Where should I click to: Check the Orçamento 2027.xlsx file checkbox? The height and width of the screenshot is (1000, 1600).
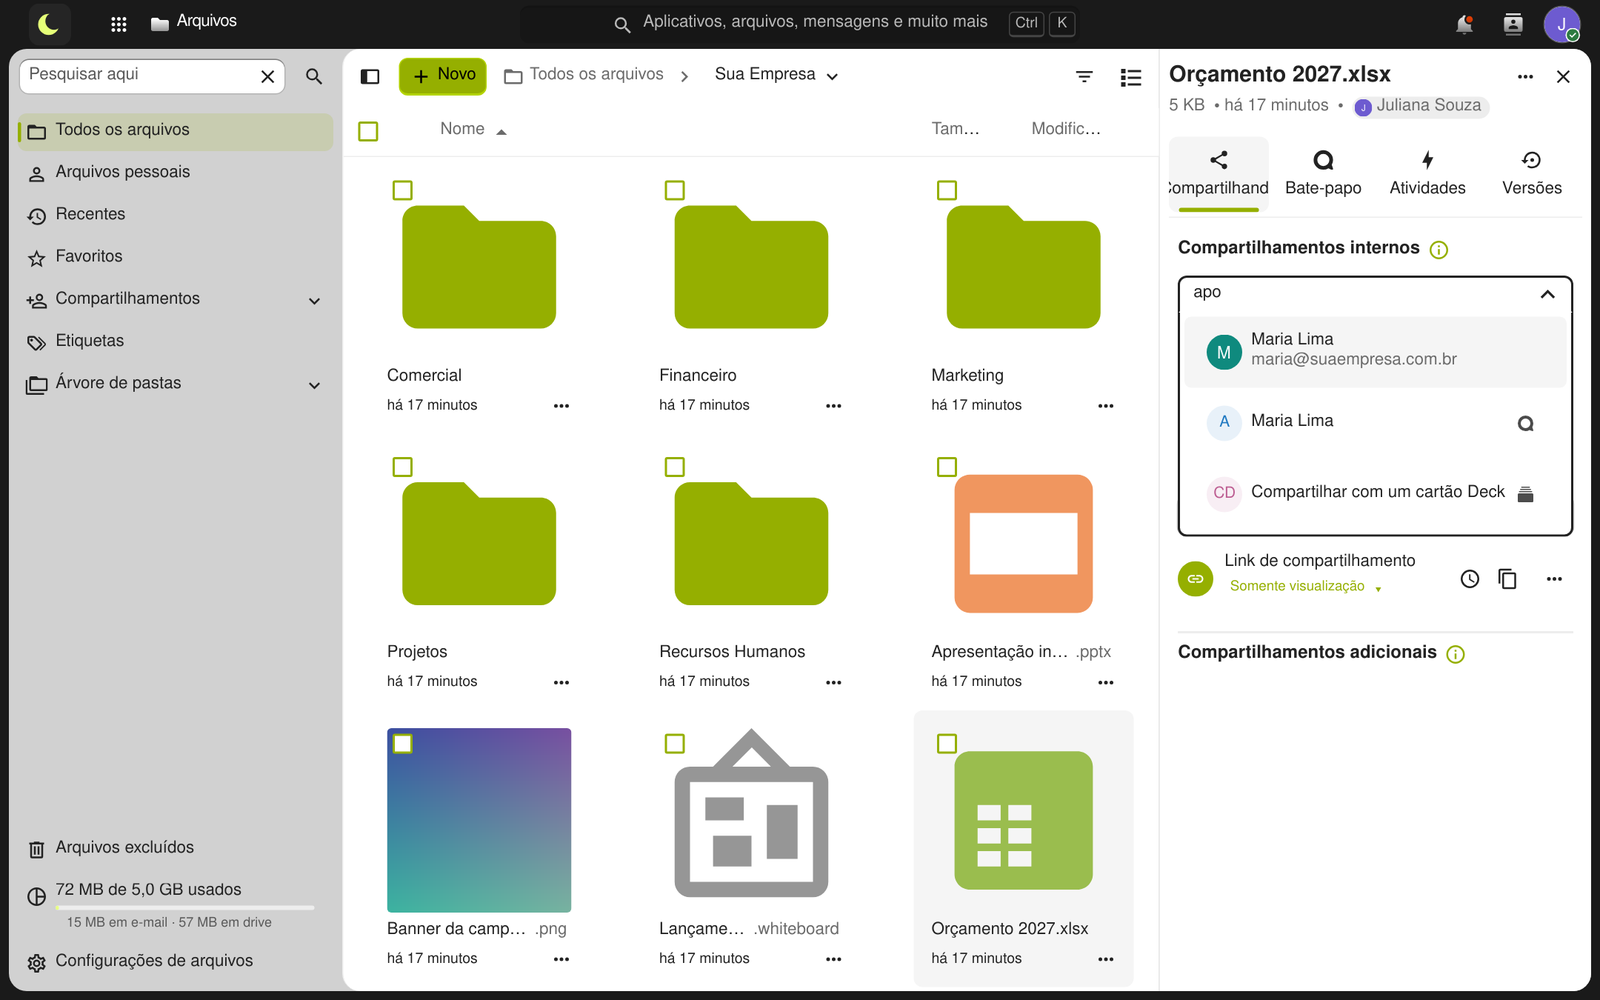point(947,744)
